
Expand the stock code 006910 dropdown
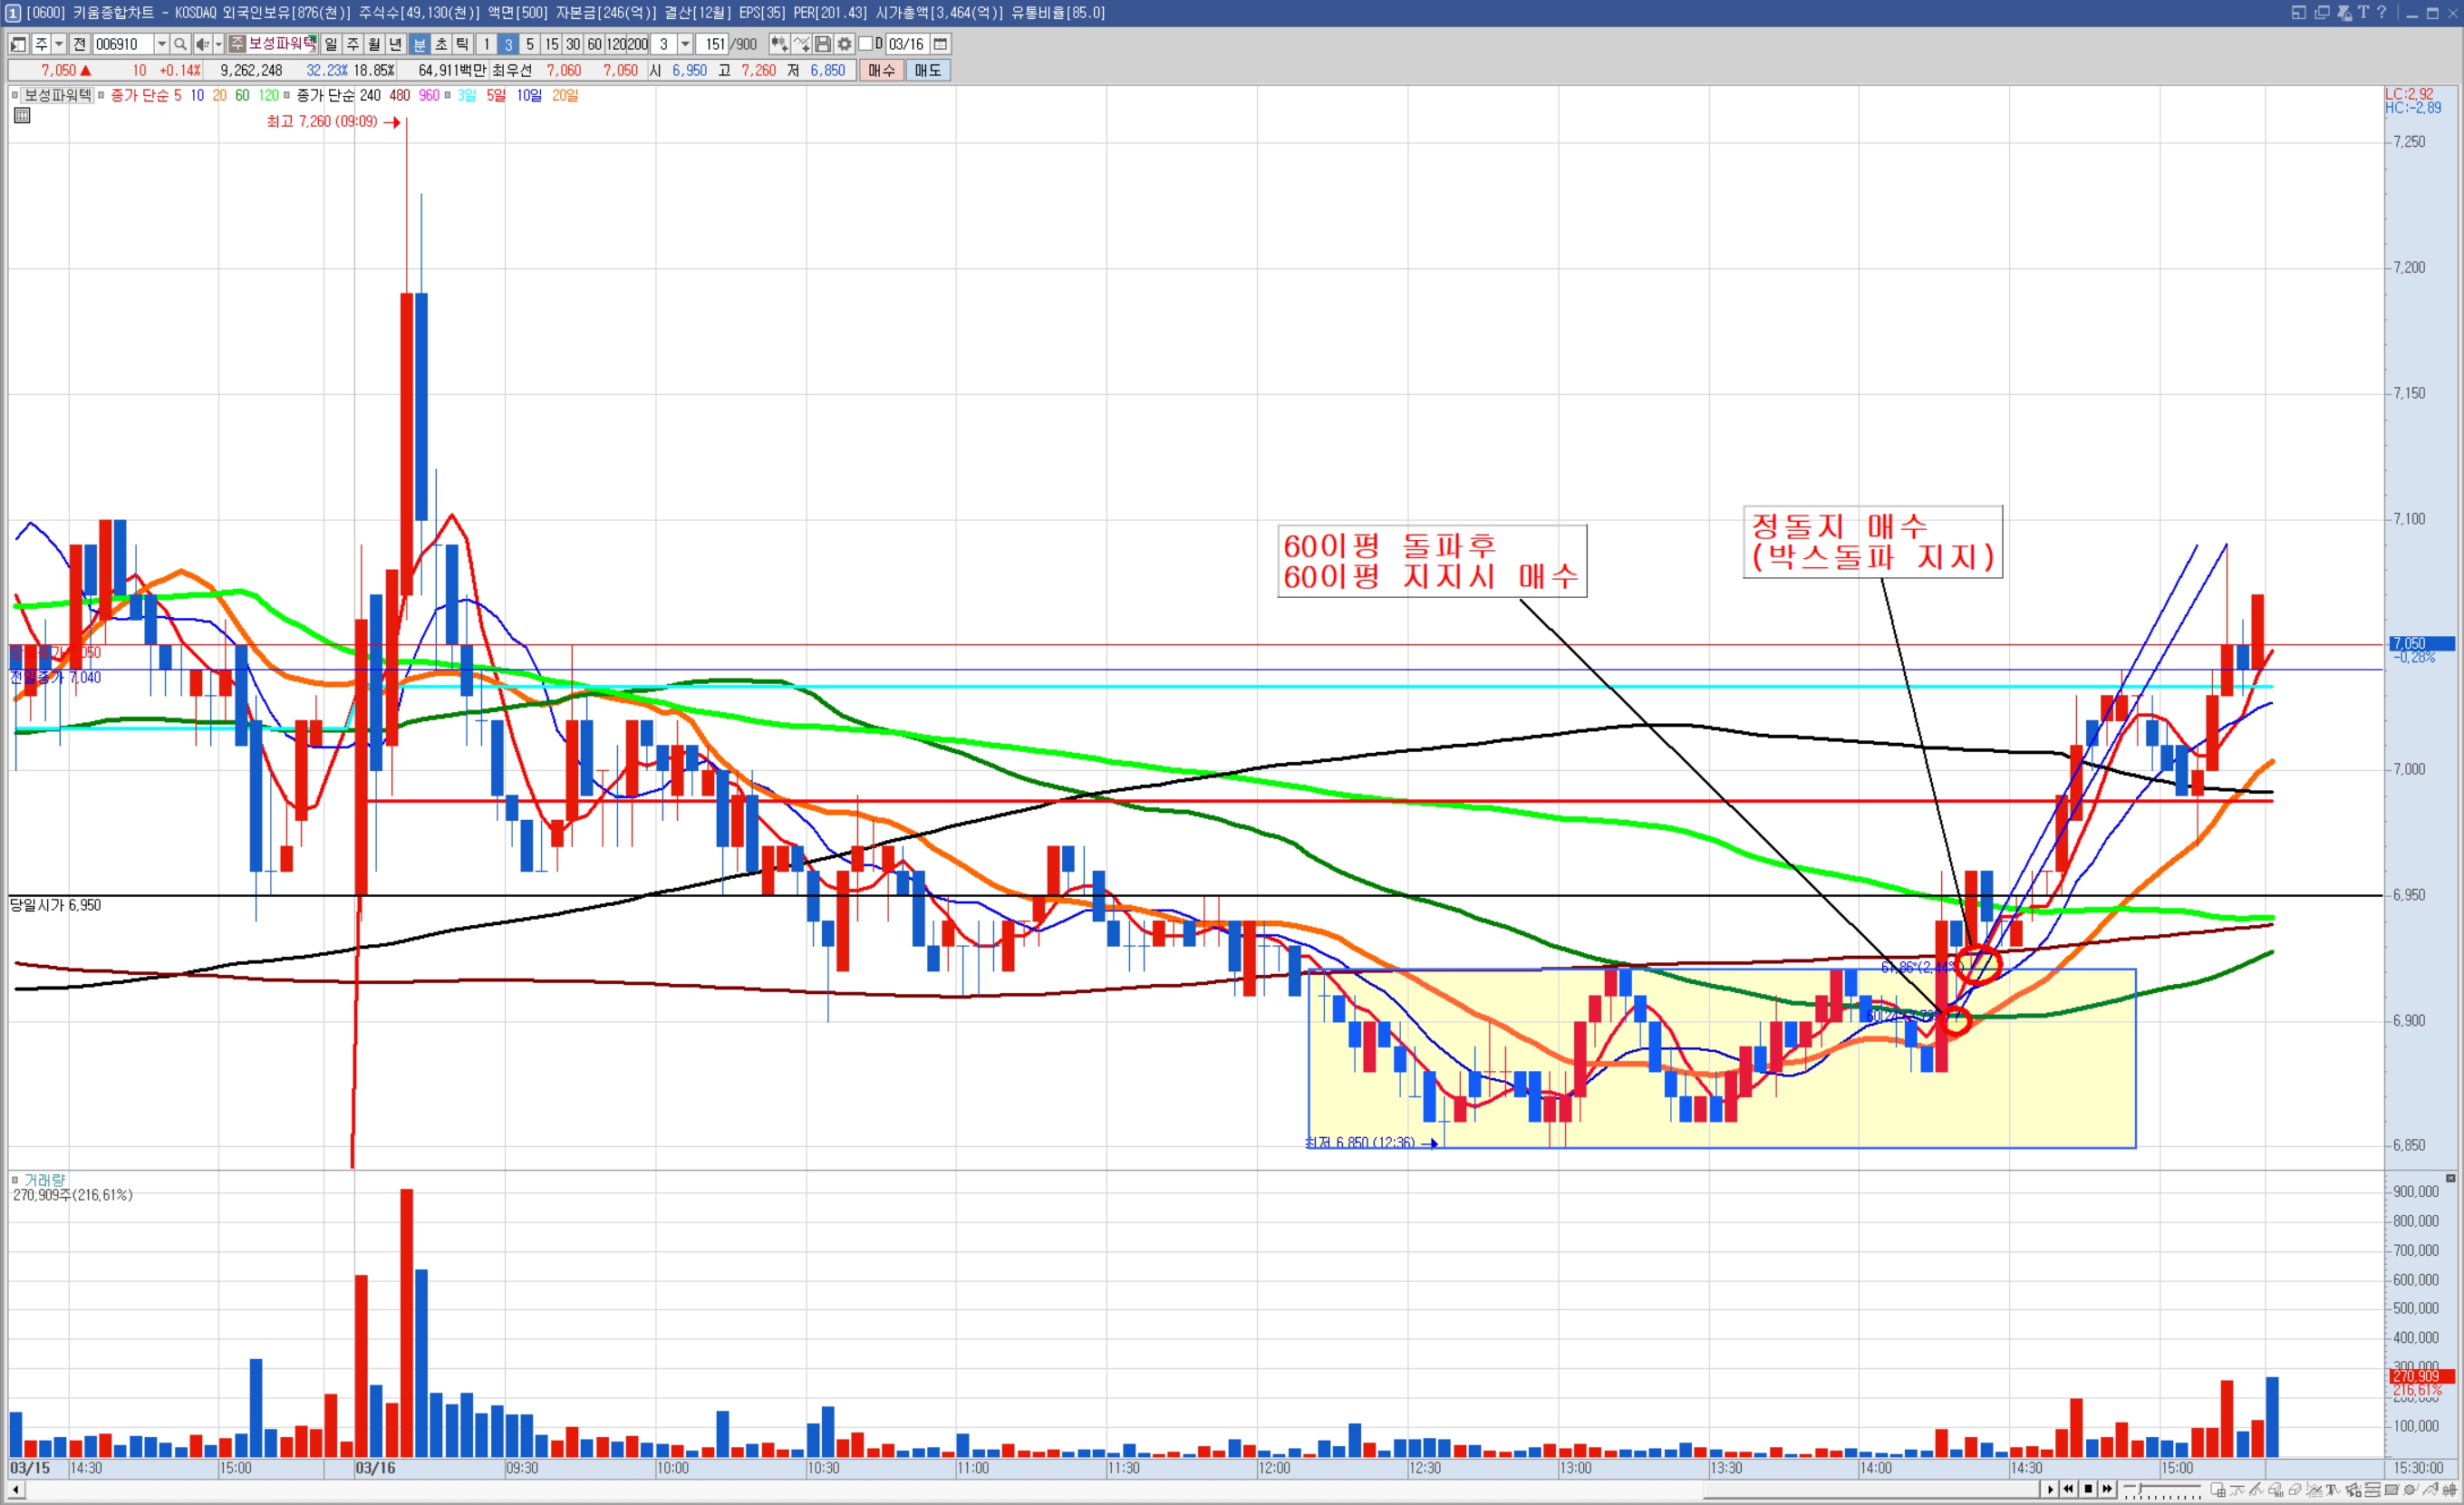click(x=162, y=44)
